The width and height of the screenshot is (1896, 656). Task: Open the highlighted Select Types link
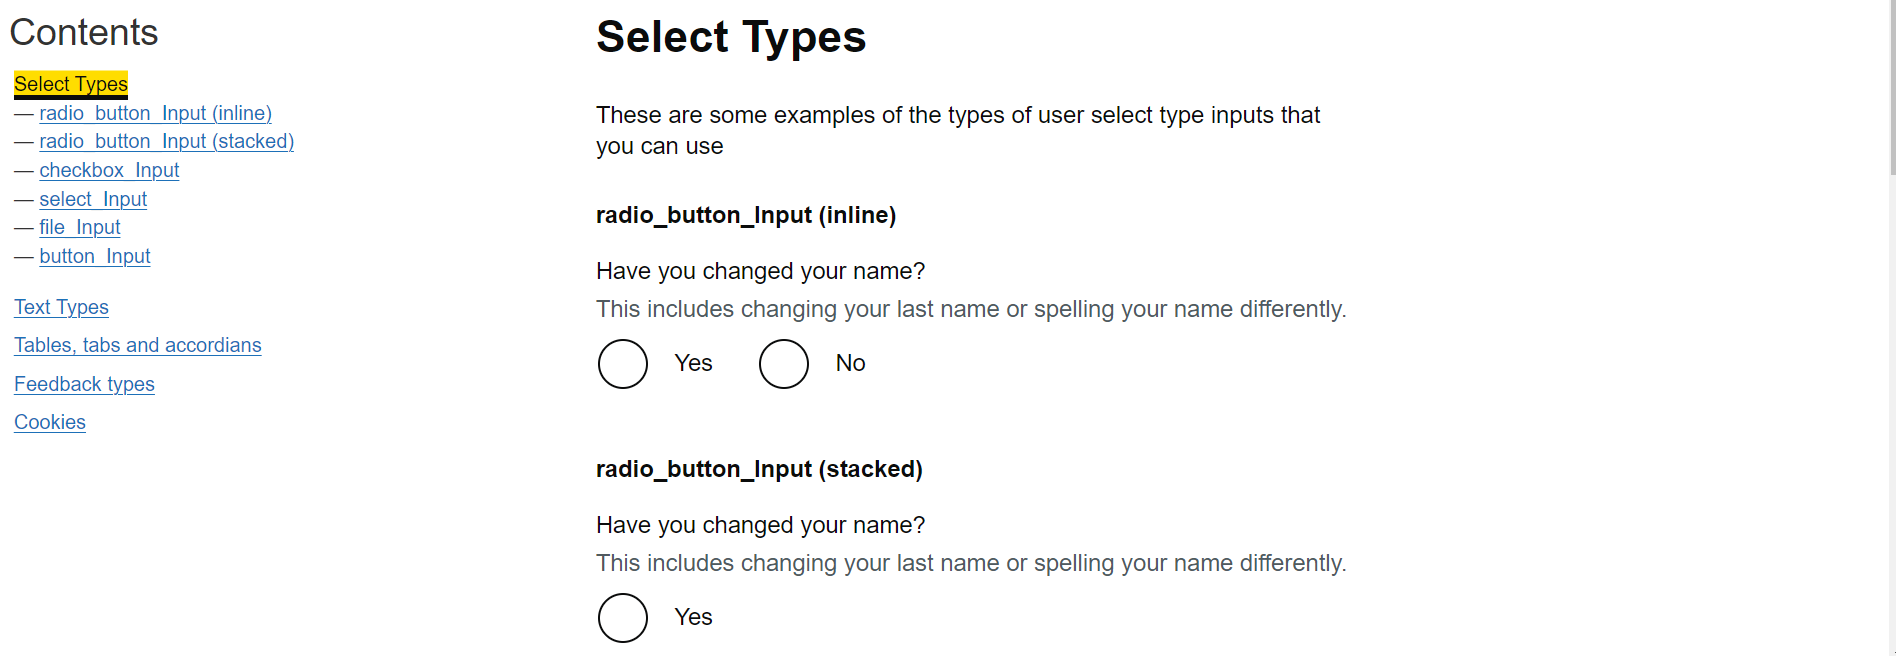(x=71, y=84)
